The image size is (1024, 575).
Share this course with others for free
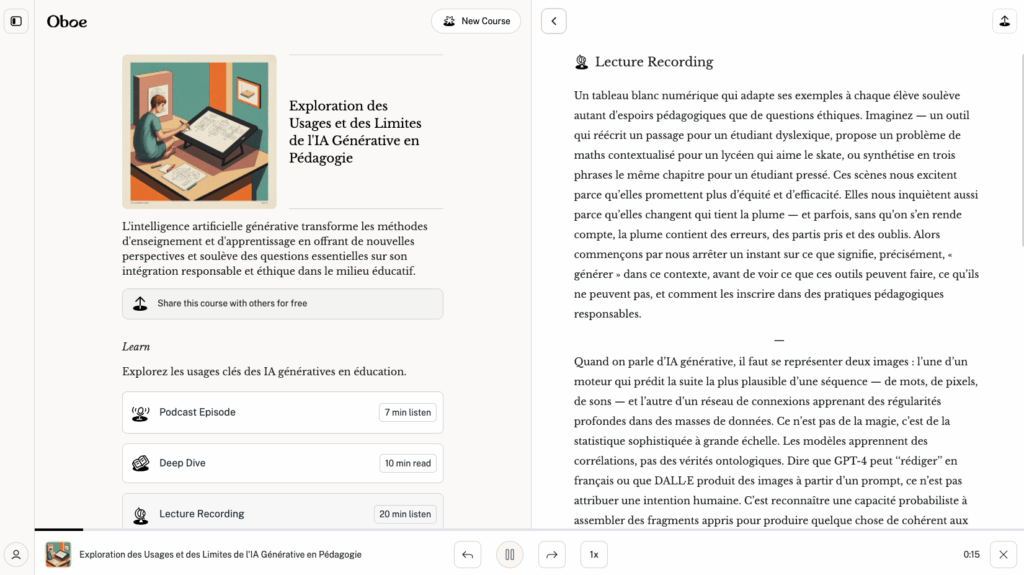(282, 304)
